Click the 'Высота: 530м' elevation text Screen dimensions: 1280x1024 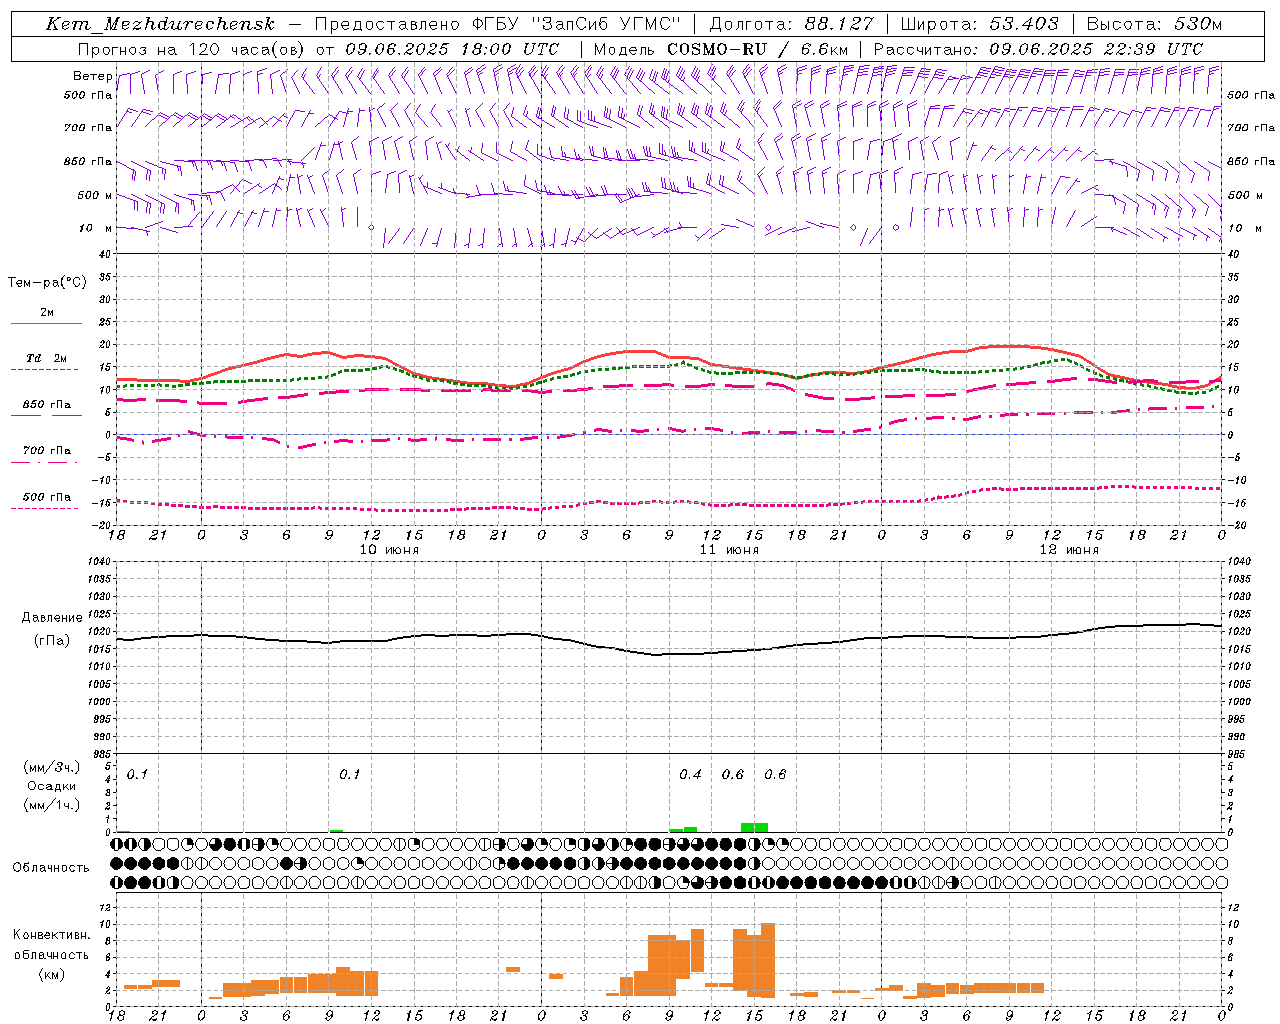(x=1154, y=24)
